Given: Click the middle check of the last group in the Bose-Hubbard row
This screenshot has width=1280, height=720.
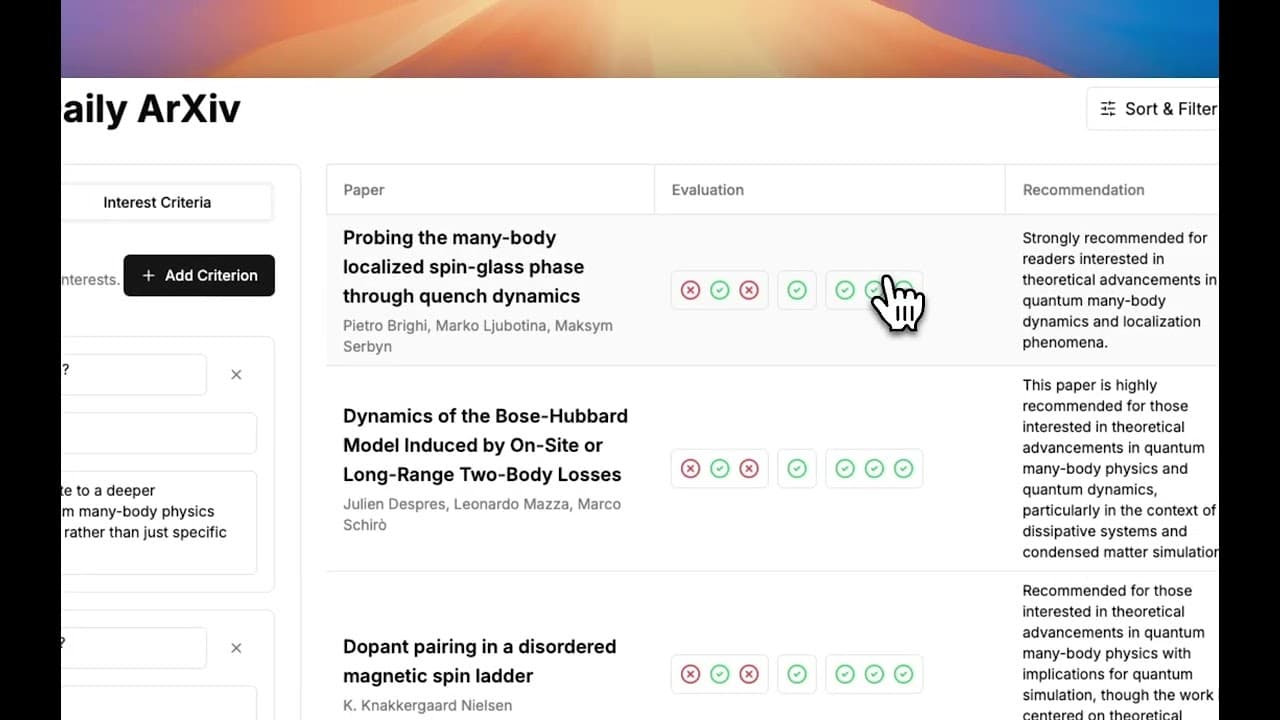Looking at the screenshot, I should 874,468.
